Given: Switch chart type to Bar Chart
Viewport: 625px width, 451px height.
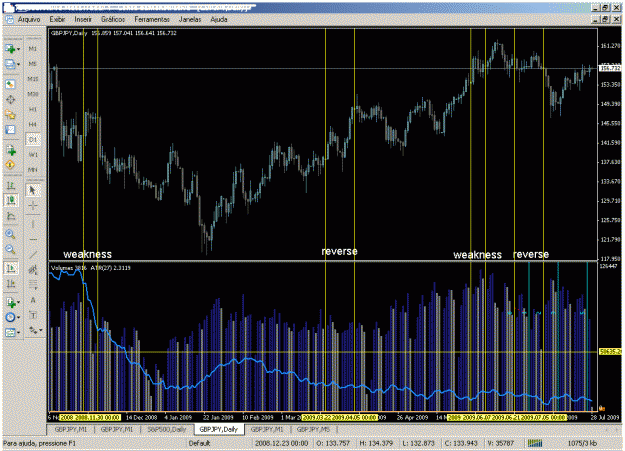Looking at the screenshot, I should pos(10,185).
